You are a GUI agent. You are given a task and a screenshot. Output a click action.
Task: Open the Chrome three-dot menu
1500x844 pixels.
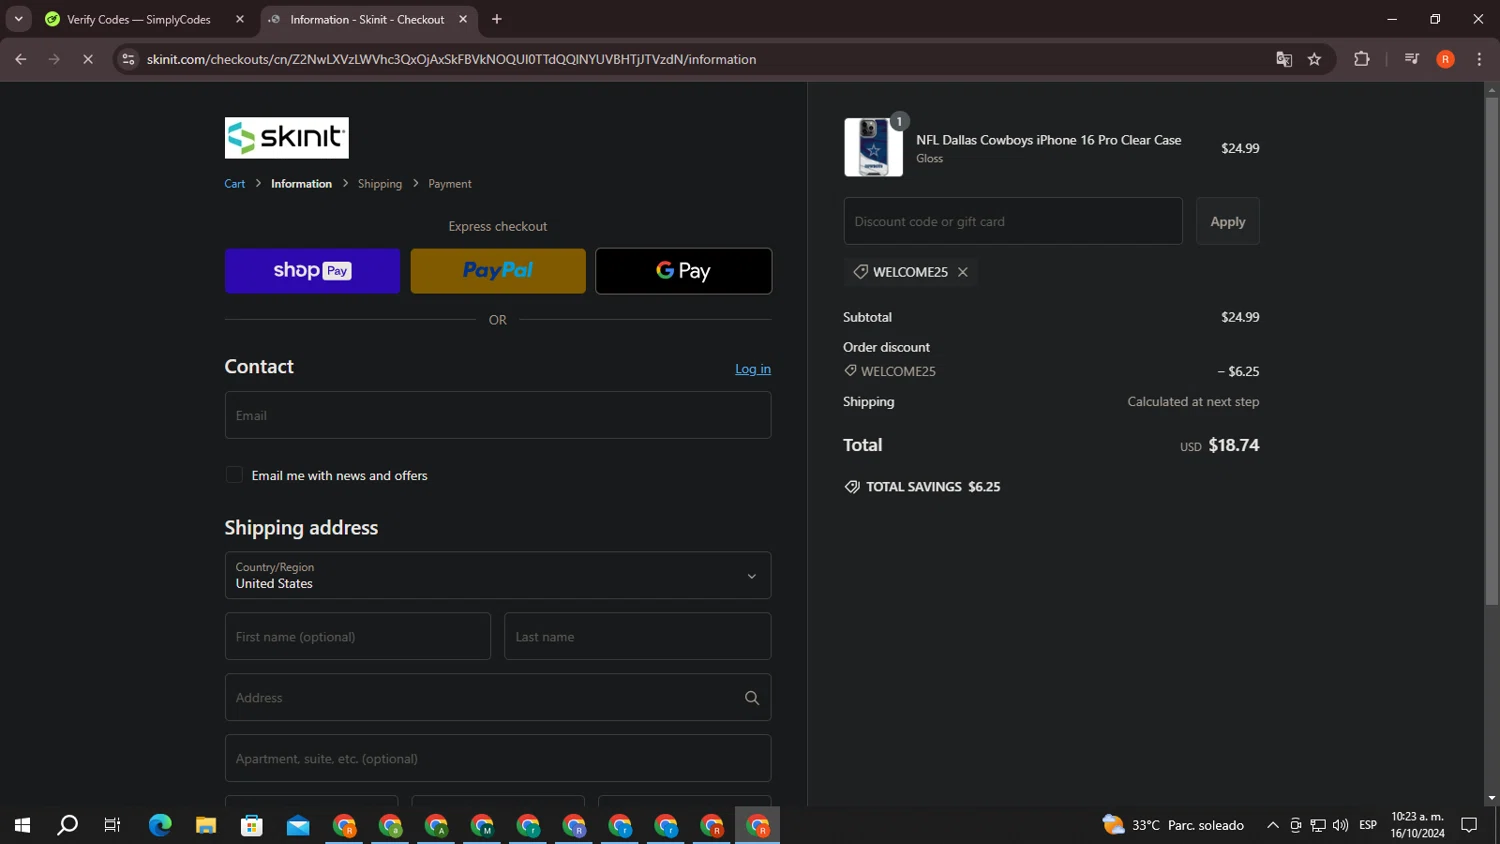pos(1479,59)
